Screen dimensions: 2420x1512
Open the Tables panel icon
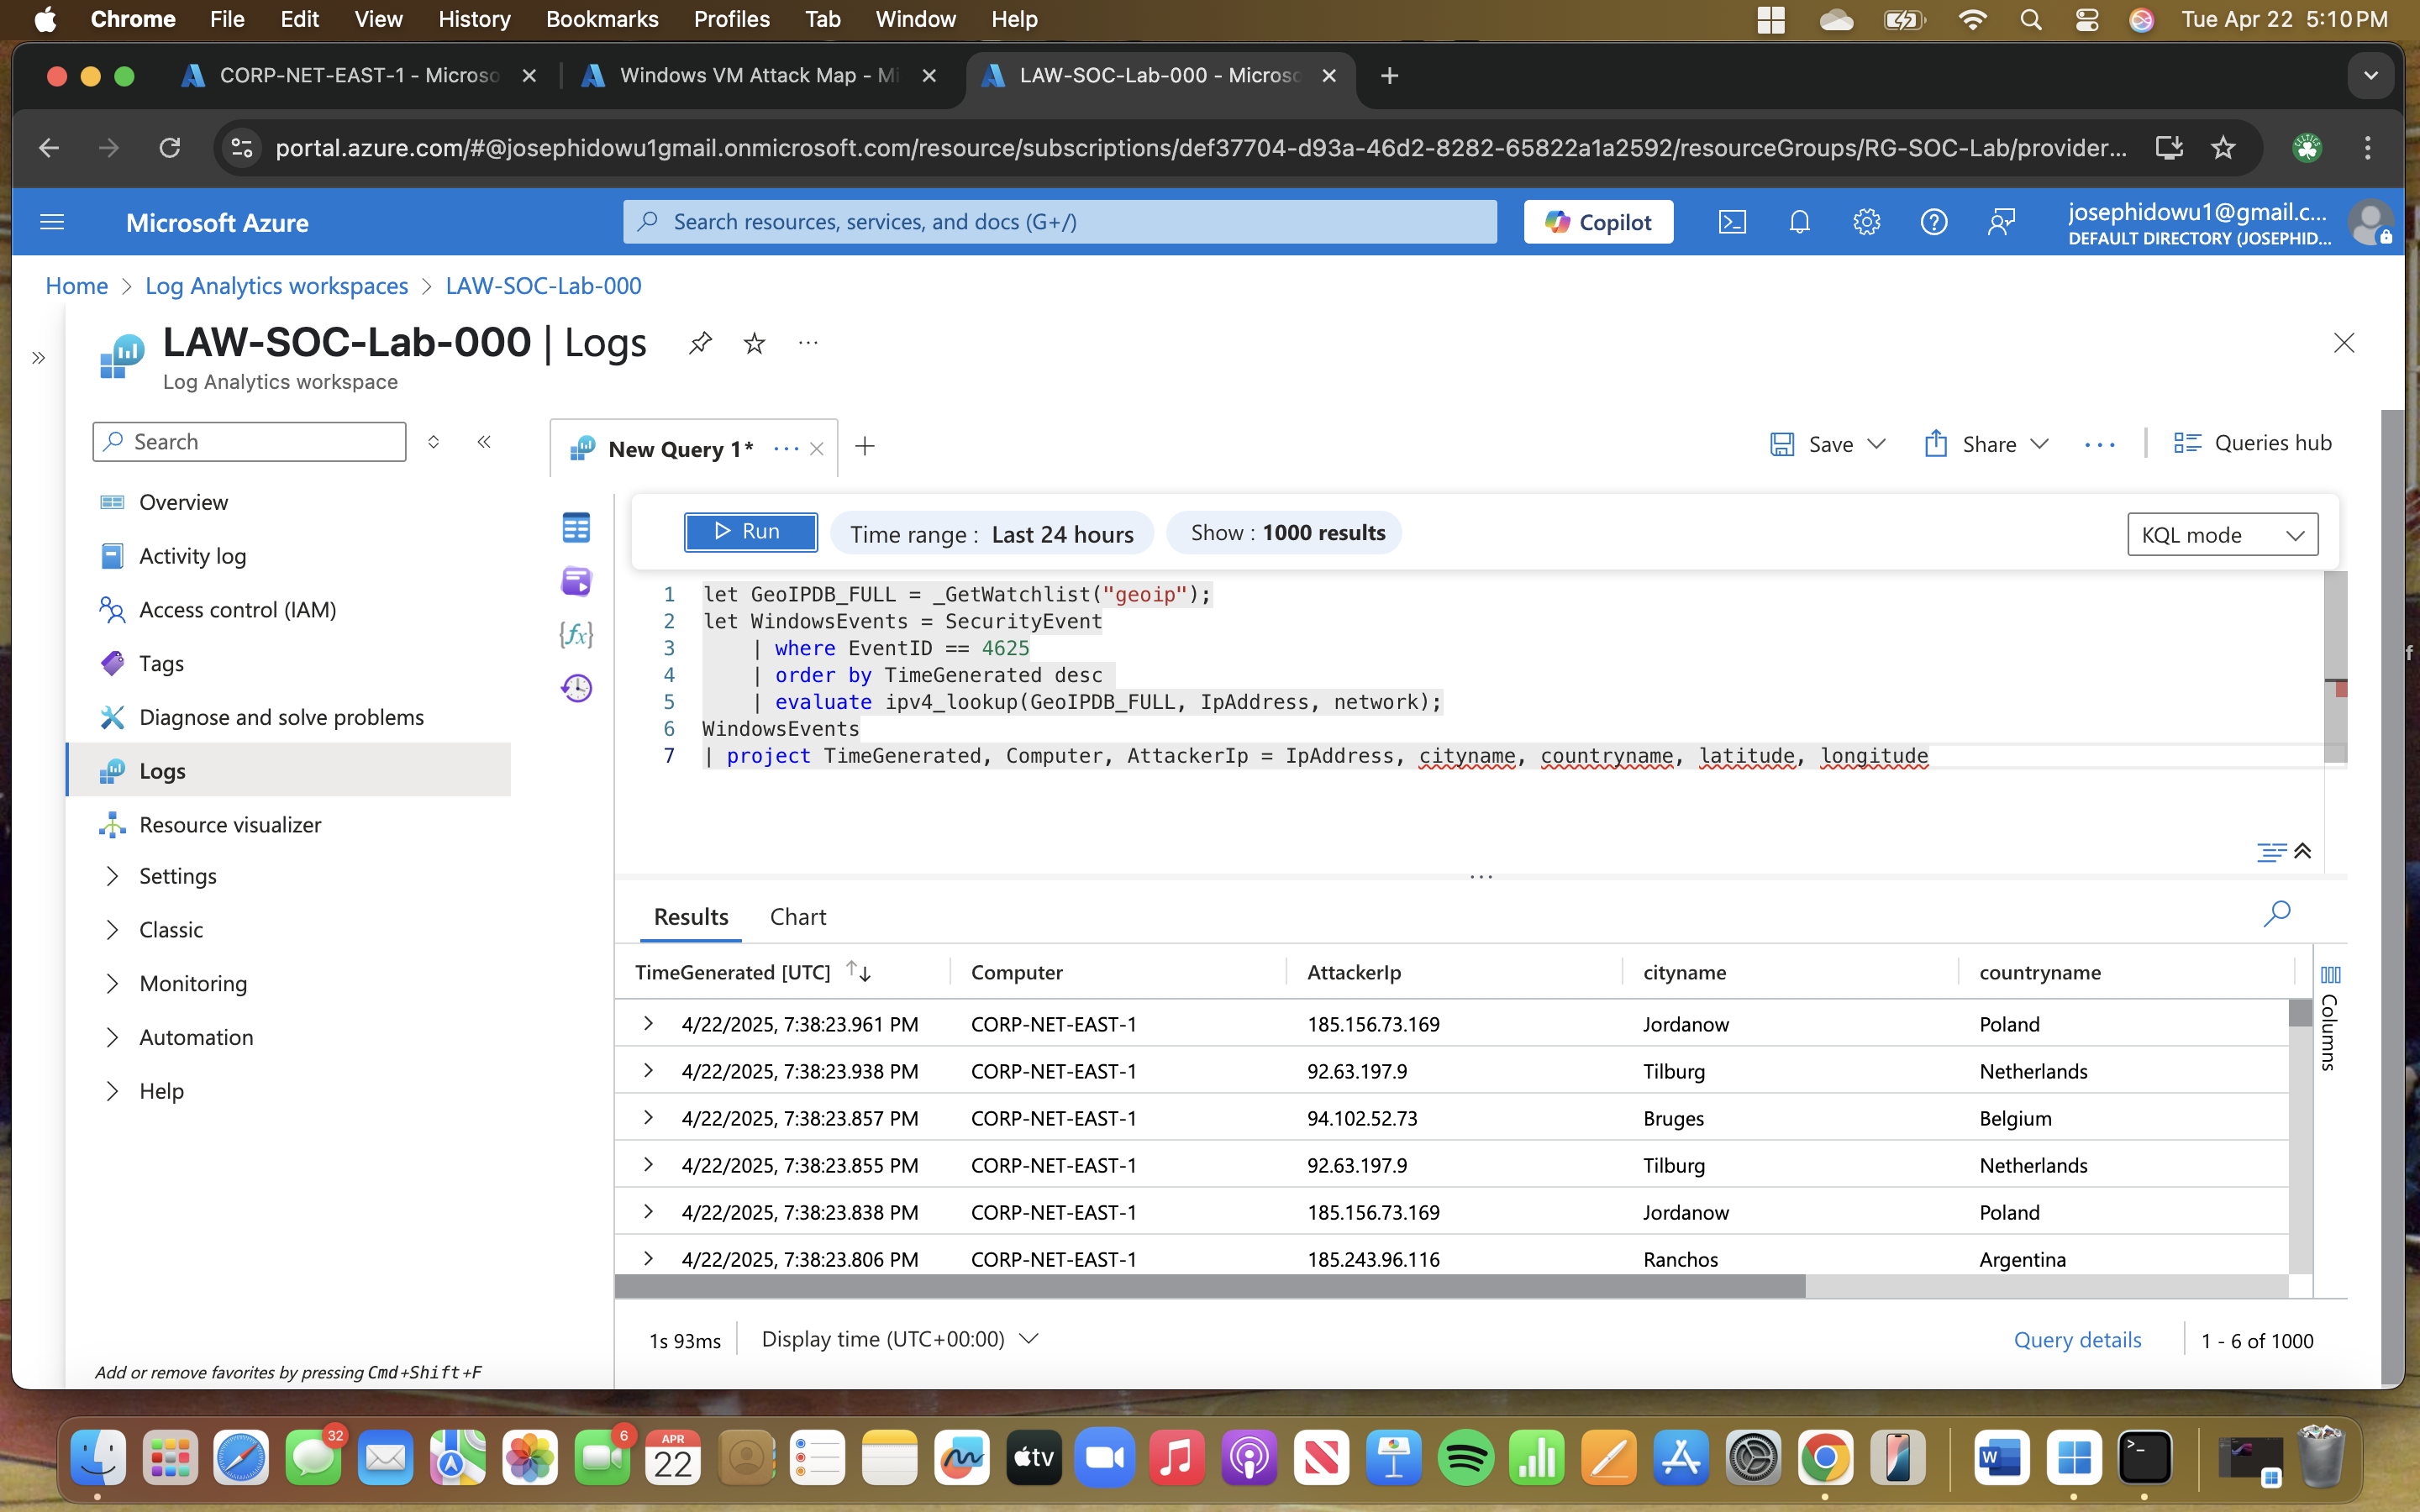[x=576, y=528]
